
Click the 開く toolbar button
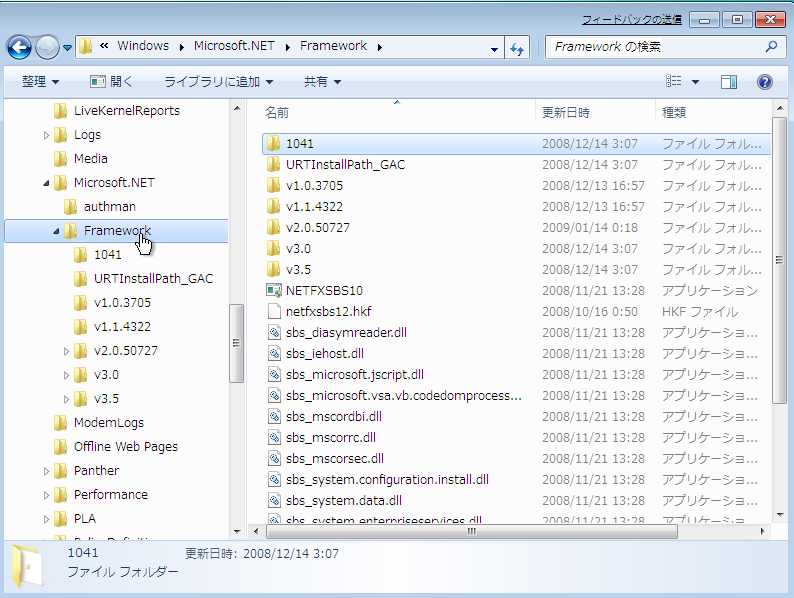pos(111,82)
